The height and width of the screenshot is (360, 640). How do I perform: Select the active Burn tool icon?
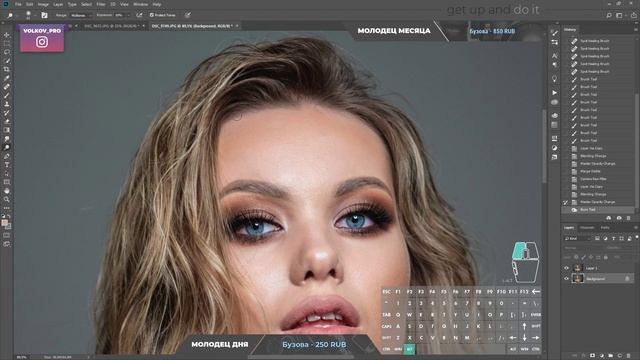tap(7, 147)
